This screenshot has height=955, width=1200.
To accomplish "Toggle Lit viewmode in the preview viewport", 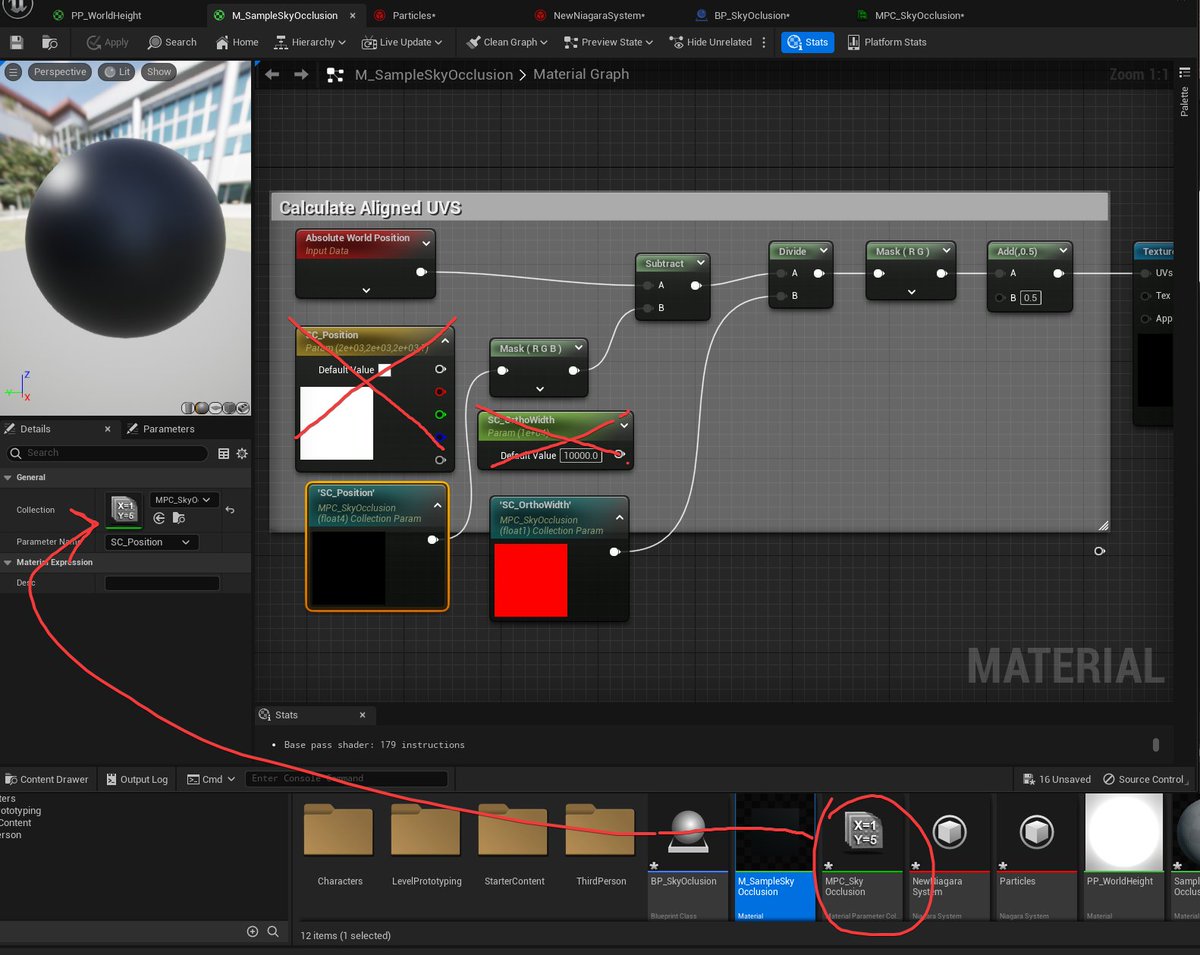I will pyautogui.click(x=115, y=71).
